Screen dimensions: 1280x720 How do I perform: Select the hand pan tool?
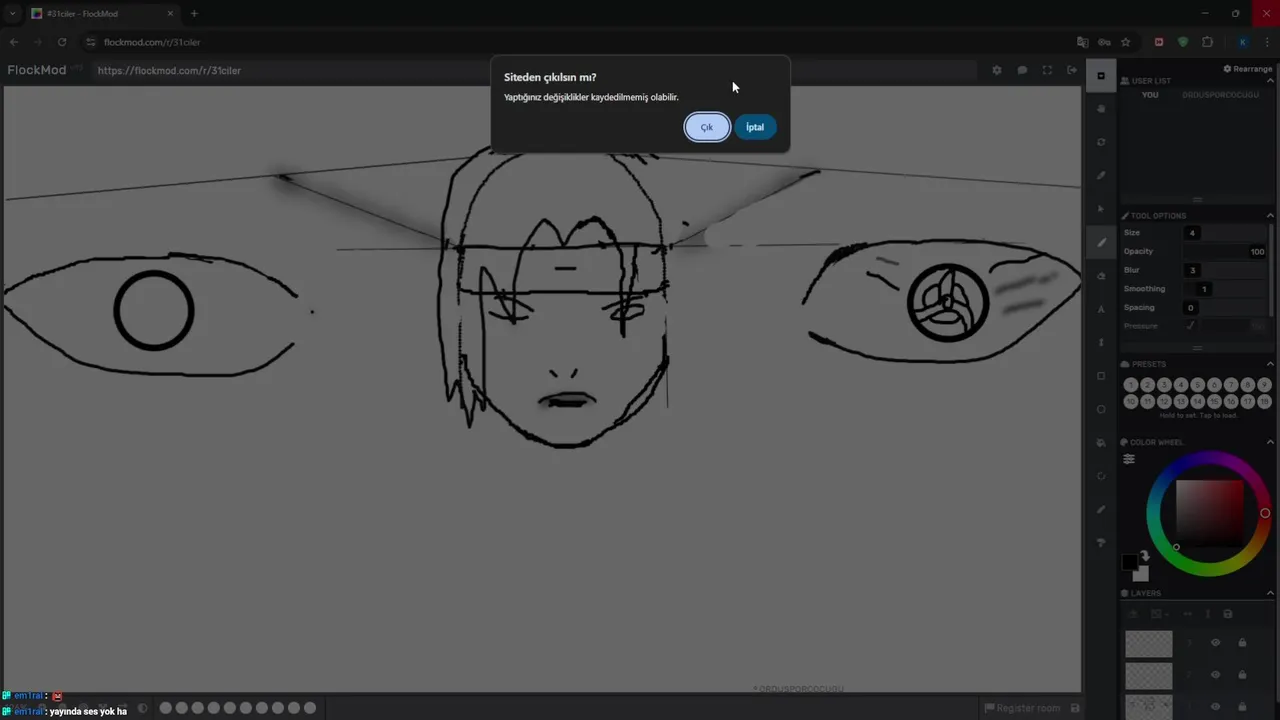[x=1101, y=108]
